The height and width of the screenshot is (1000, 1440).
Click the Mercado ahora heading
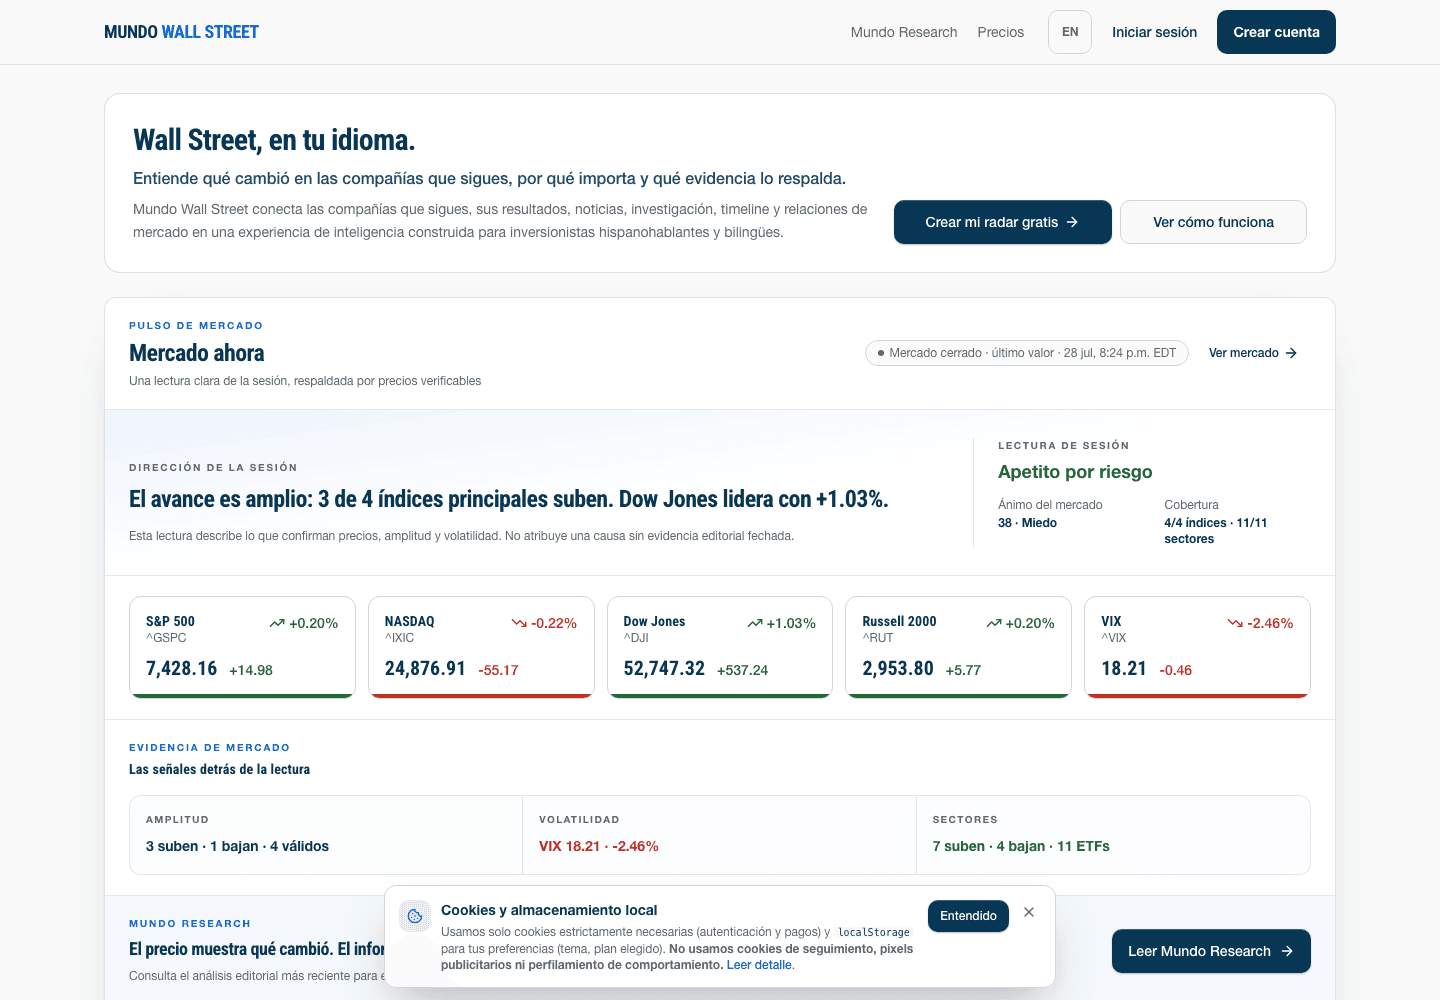pyautogui.click(x=197, y=353)
